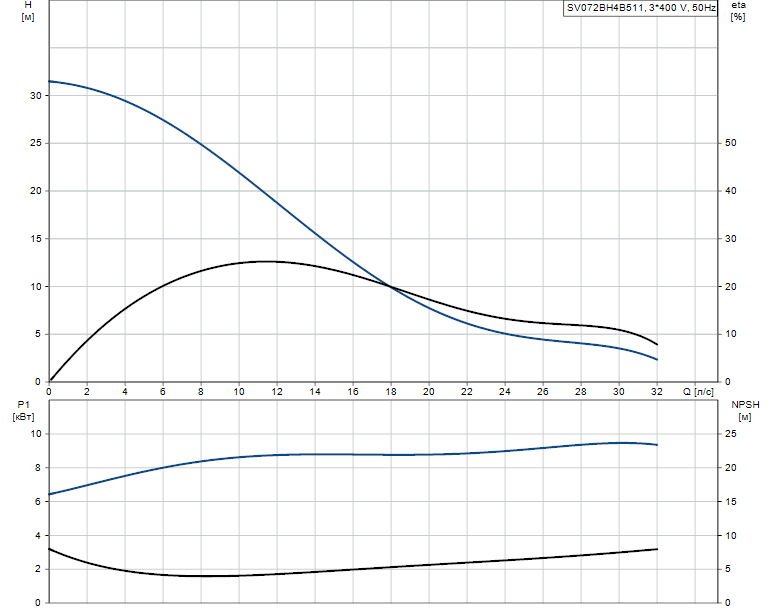Screen dimensions: 774x611
Task: Click the blue P1 power curve right endpoint
Action: 657,445
